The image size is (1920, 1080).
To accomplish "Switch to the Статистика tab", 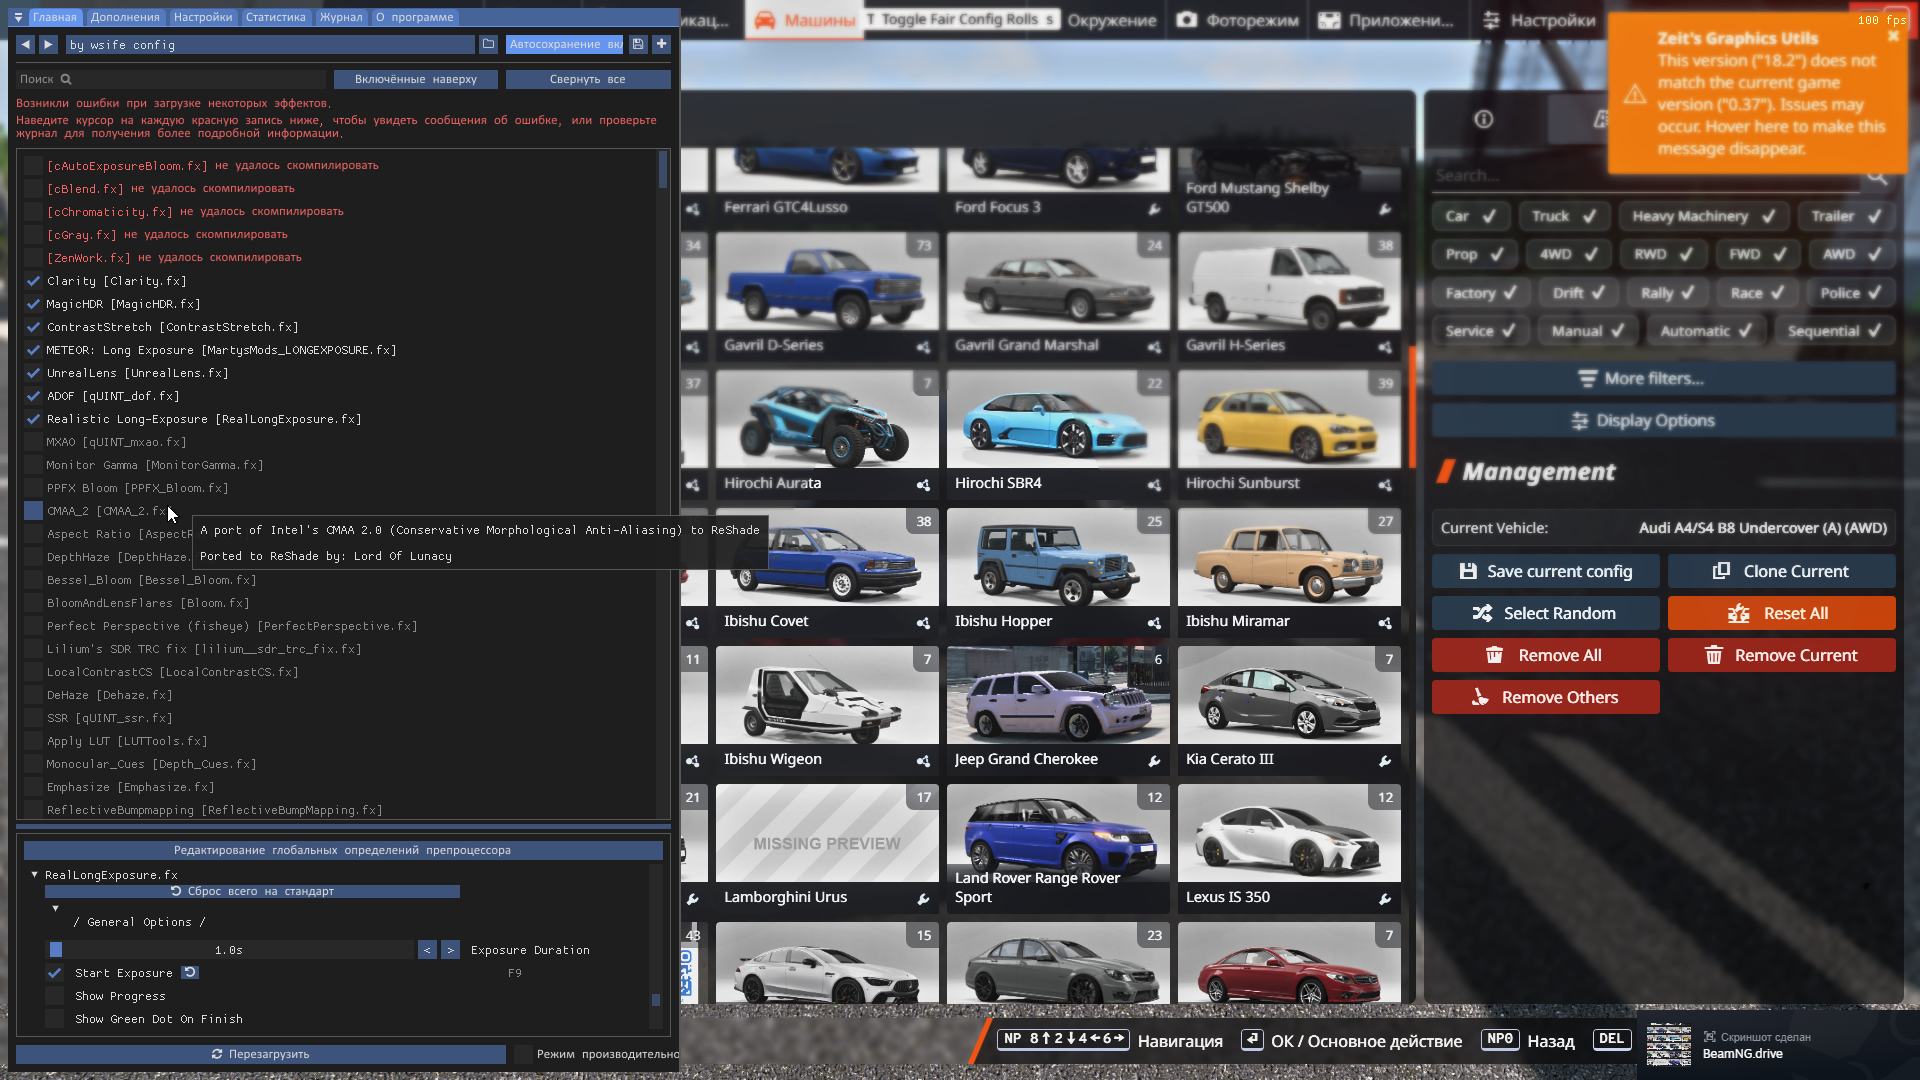I will pyautogui.click(x=276, y=17).
